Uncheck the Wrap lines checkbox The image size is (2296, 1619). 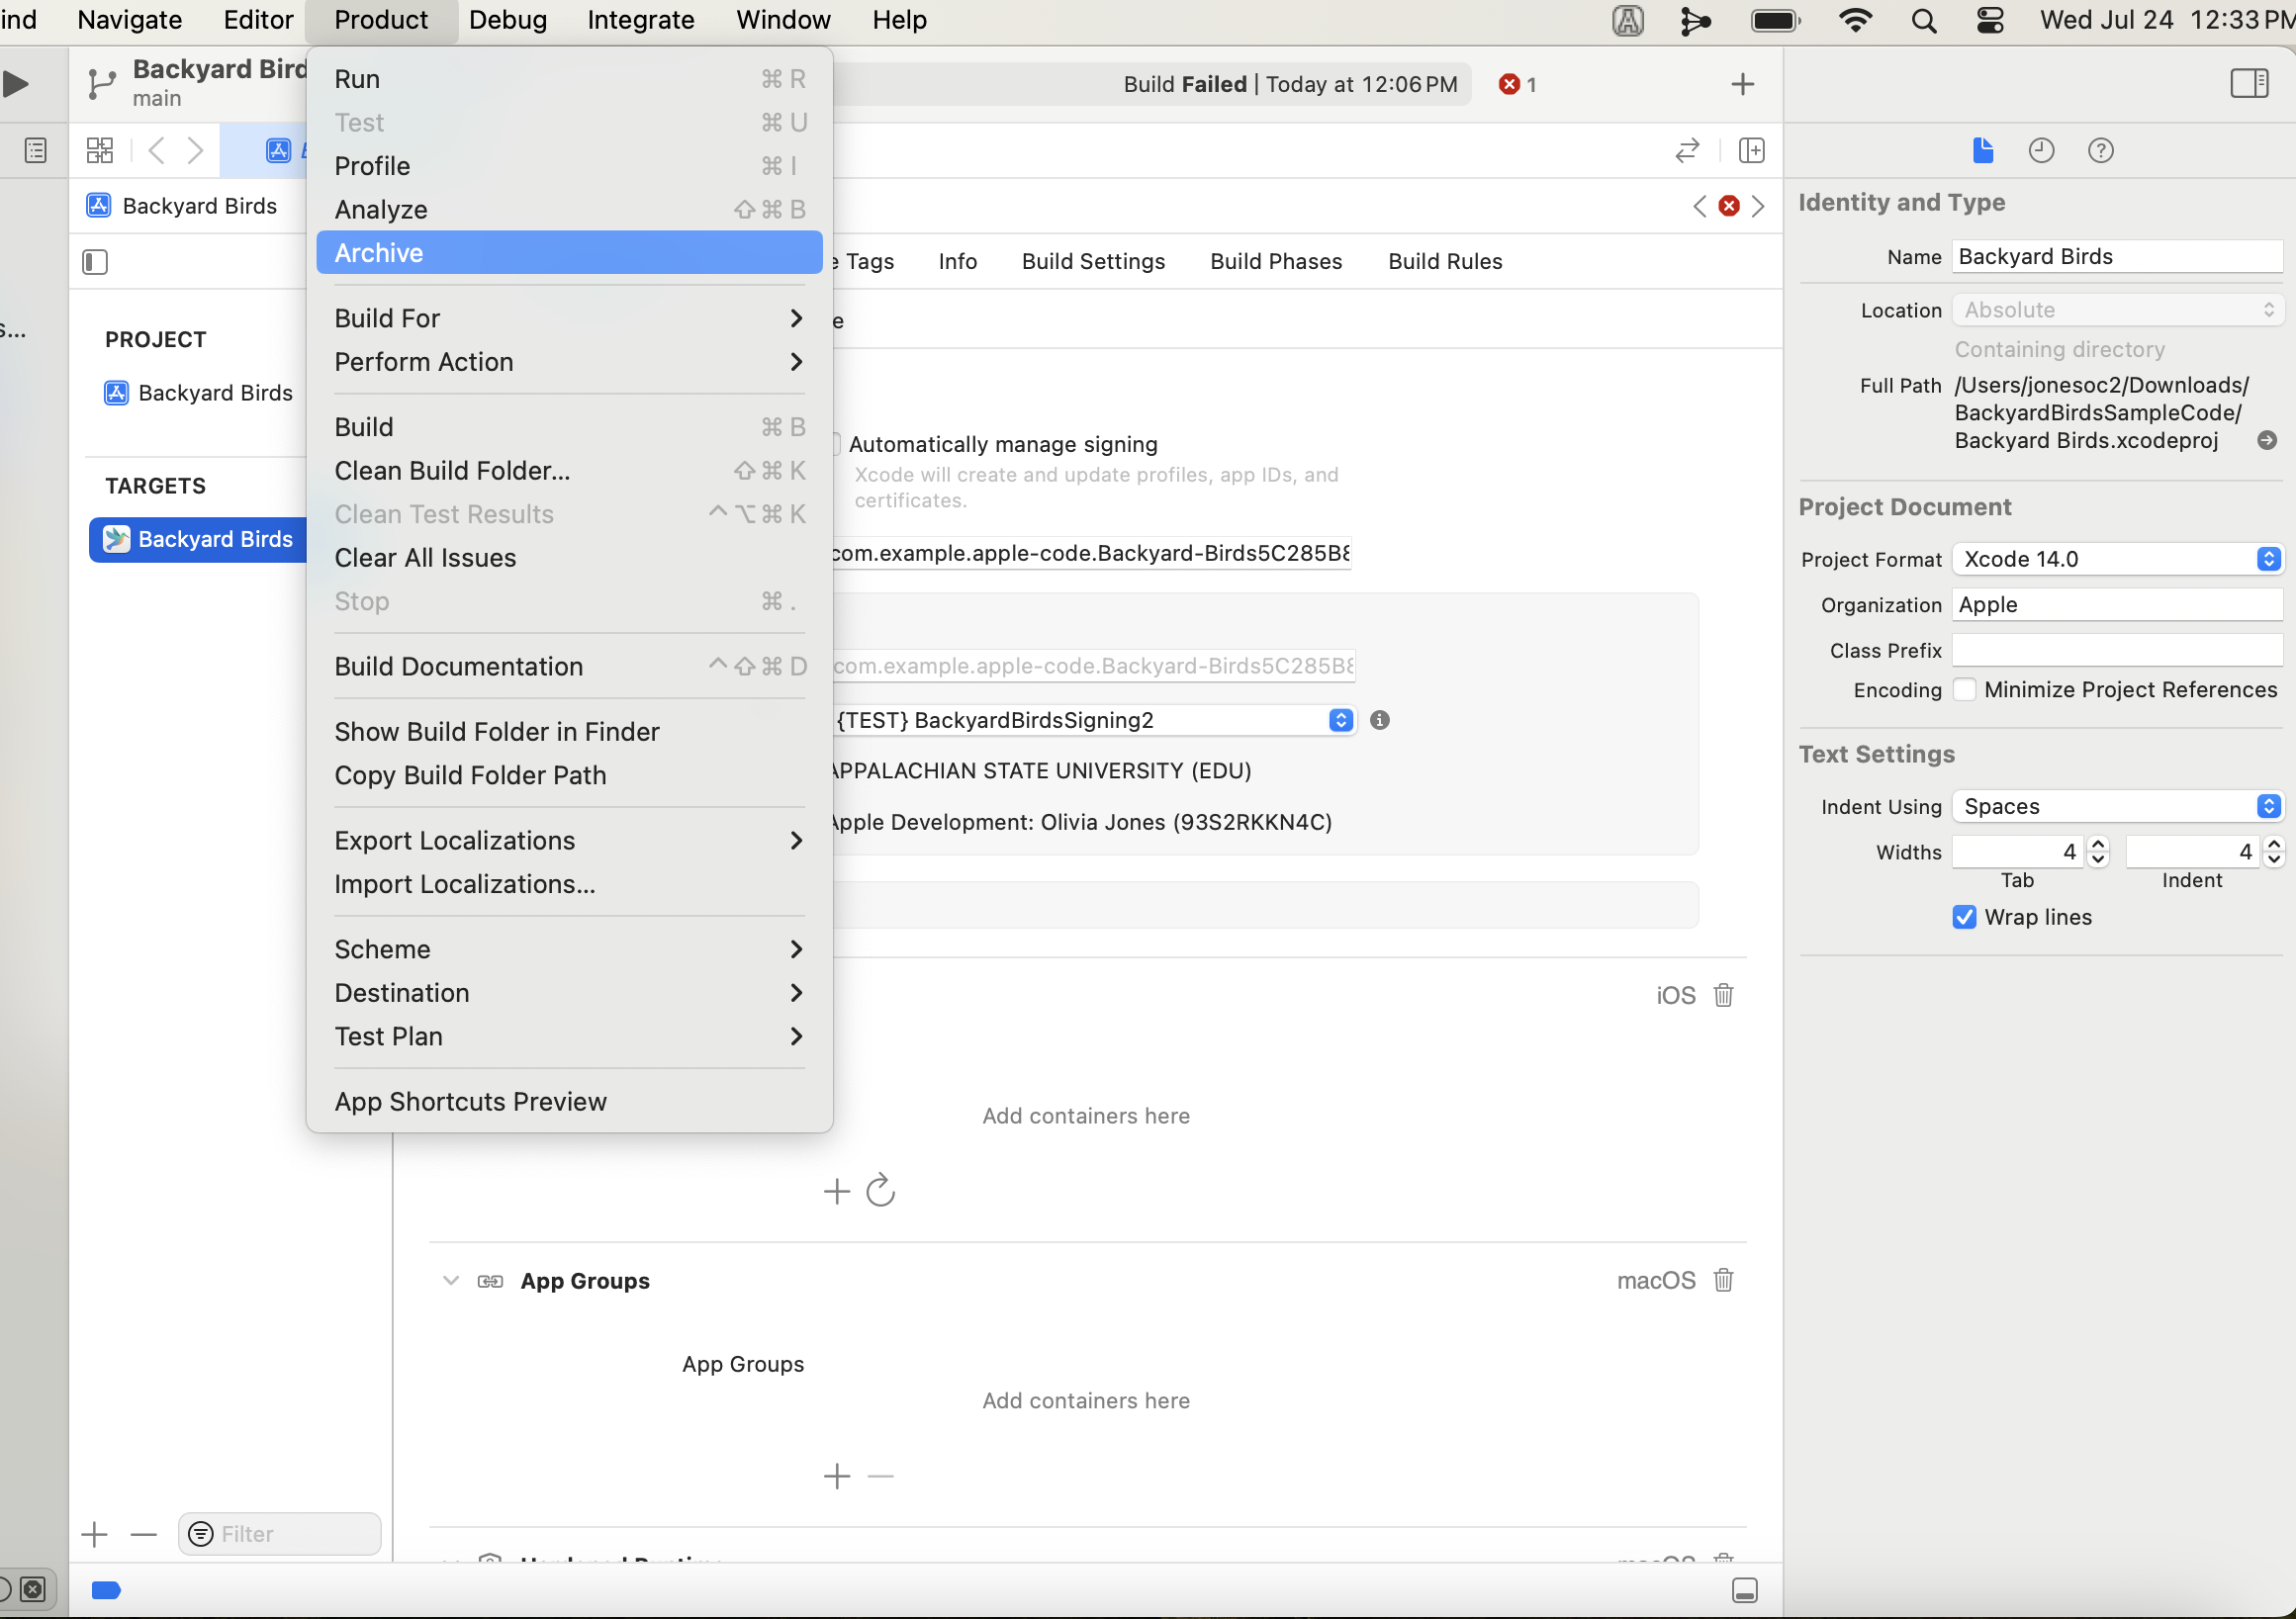click(x=1964, y=917)
